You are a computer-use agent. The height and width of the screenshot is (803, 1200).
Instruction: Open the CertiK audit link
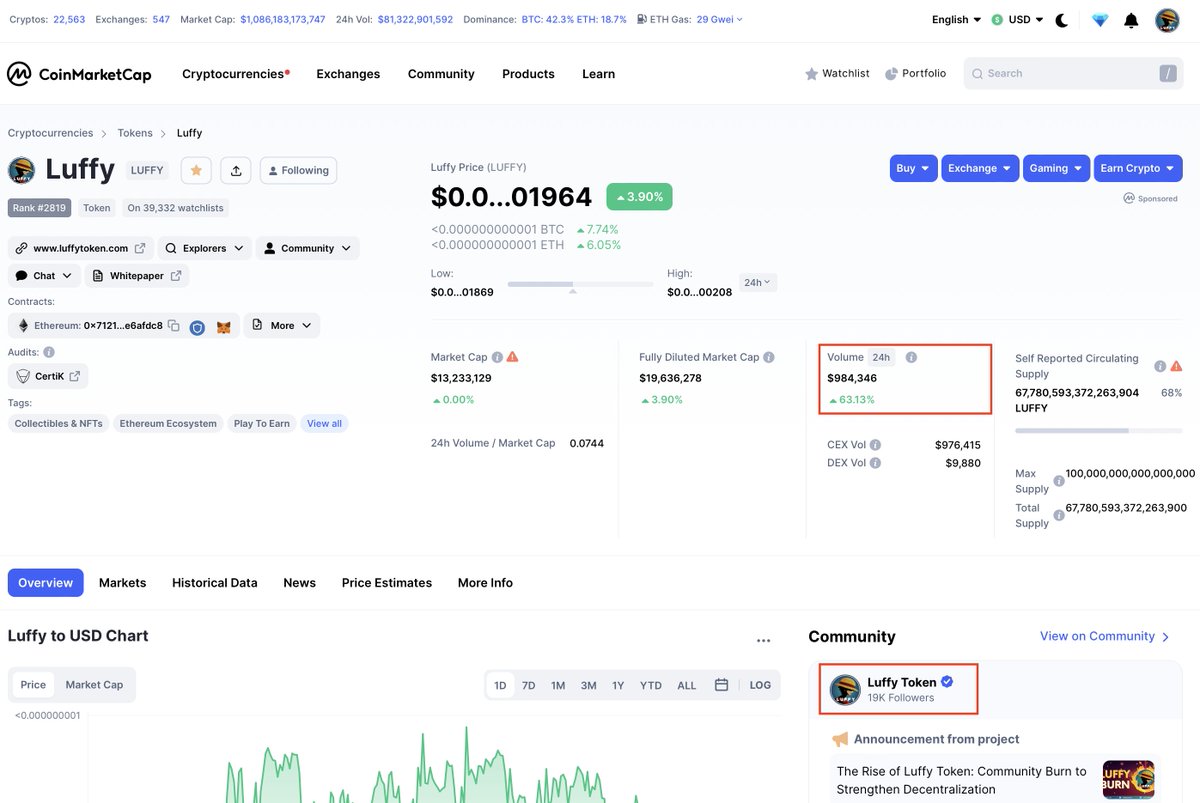coord(48,376)
